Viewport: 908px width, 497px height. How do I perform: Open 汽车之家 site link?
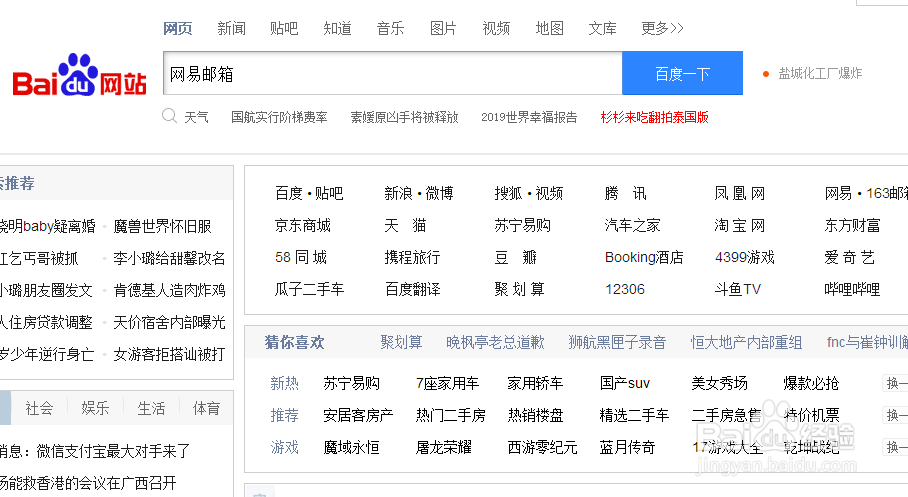tap(632, 225)
